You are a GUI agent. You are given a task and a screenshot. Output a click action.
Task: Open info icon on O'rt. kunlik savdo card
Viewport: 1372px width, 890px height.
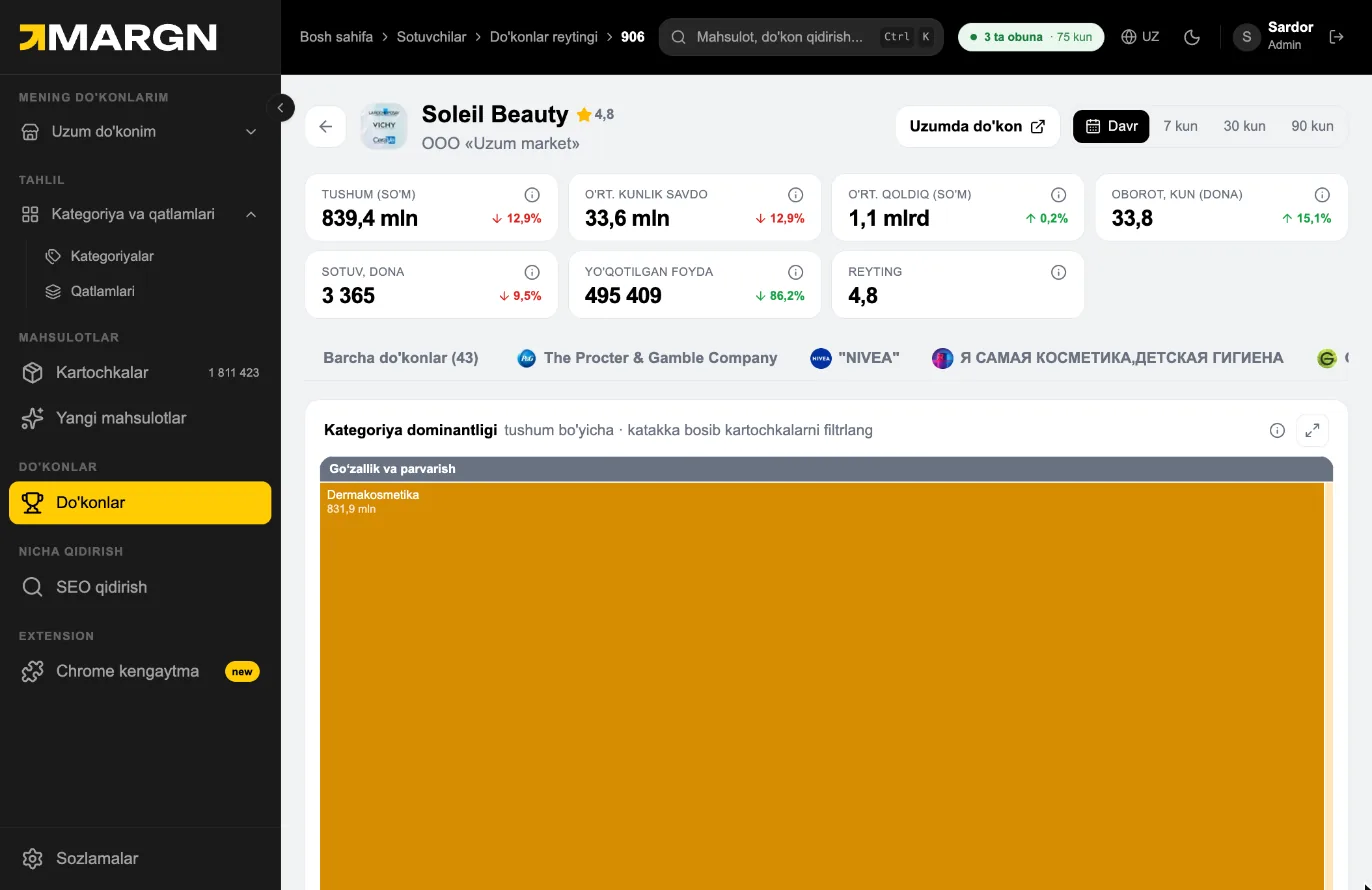[795, 195]
